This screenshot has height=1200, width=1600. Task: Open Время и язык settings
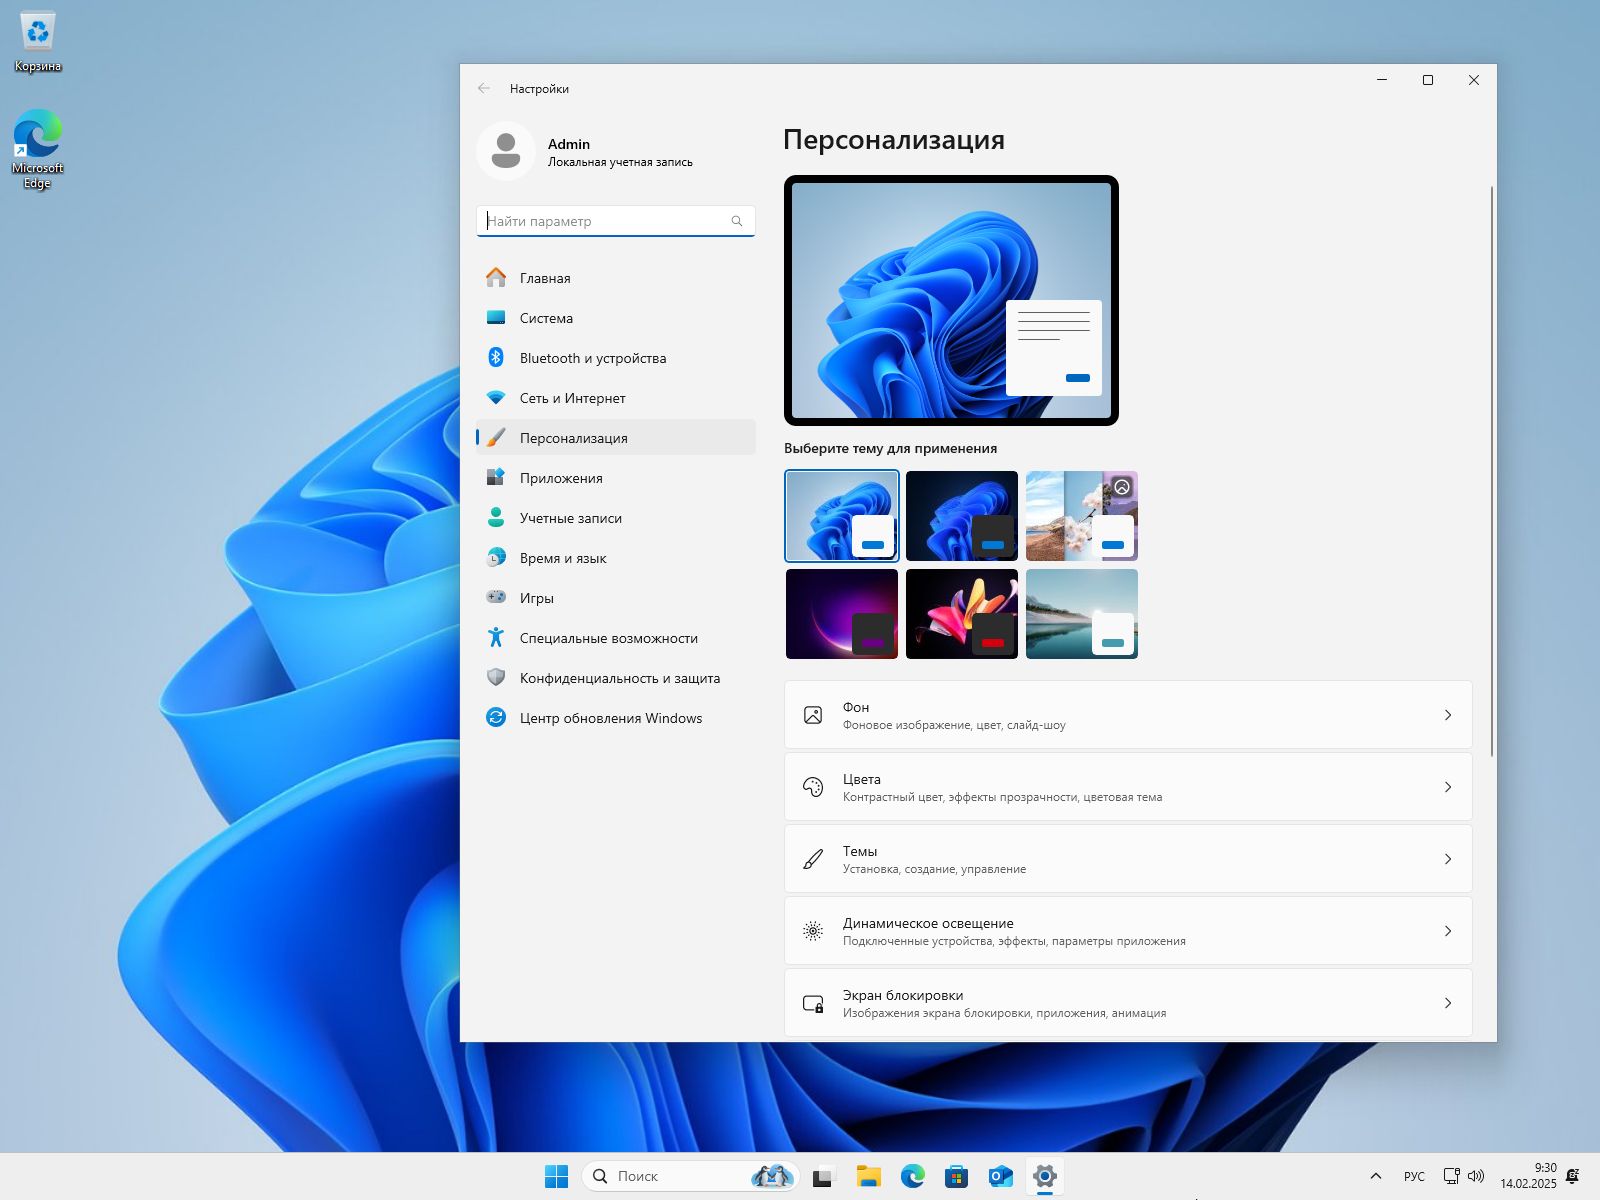click(x=561, y=558)
